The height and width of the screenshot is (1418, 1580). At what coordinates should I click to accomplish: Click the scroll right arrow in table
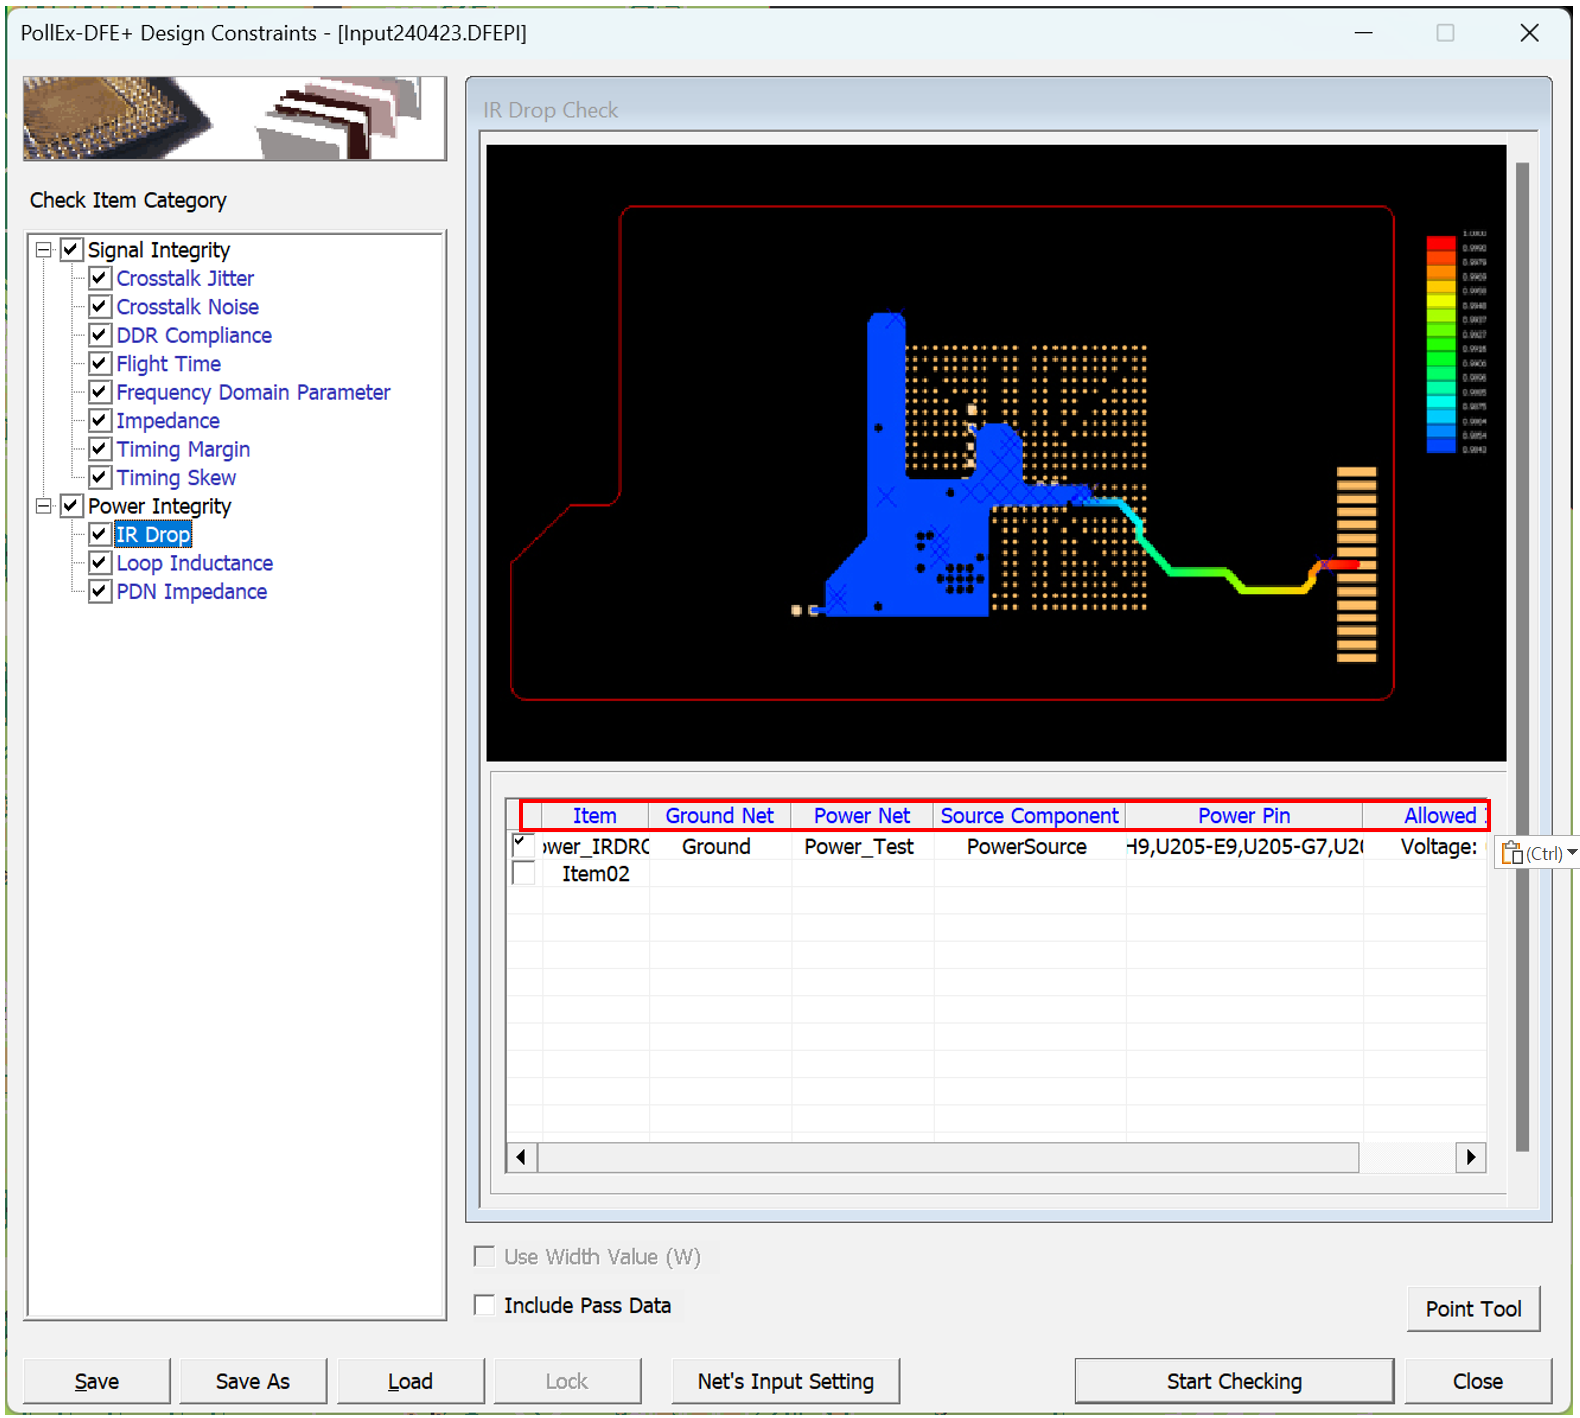coord(1470,1157)
